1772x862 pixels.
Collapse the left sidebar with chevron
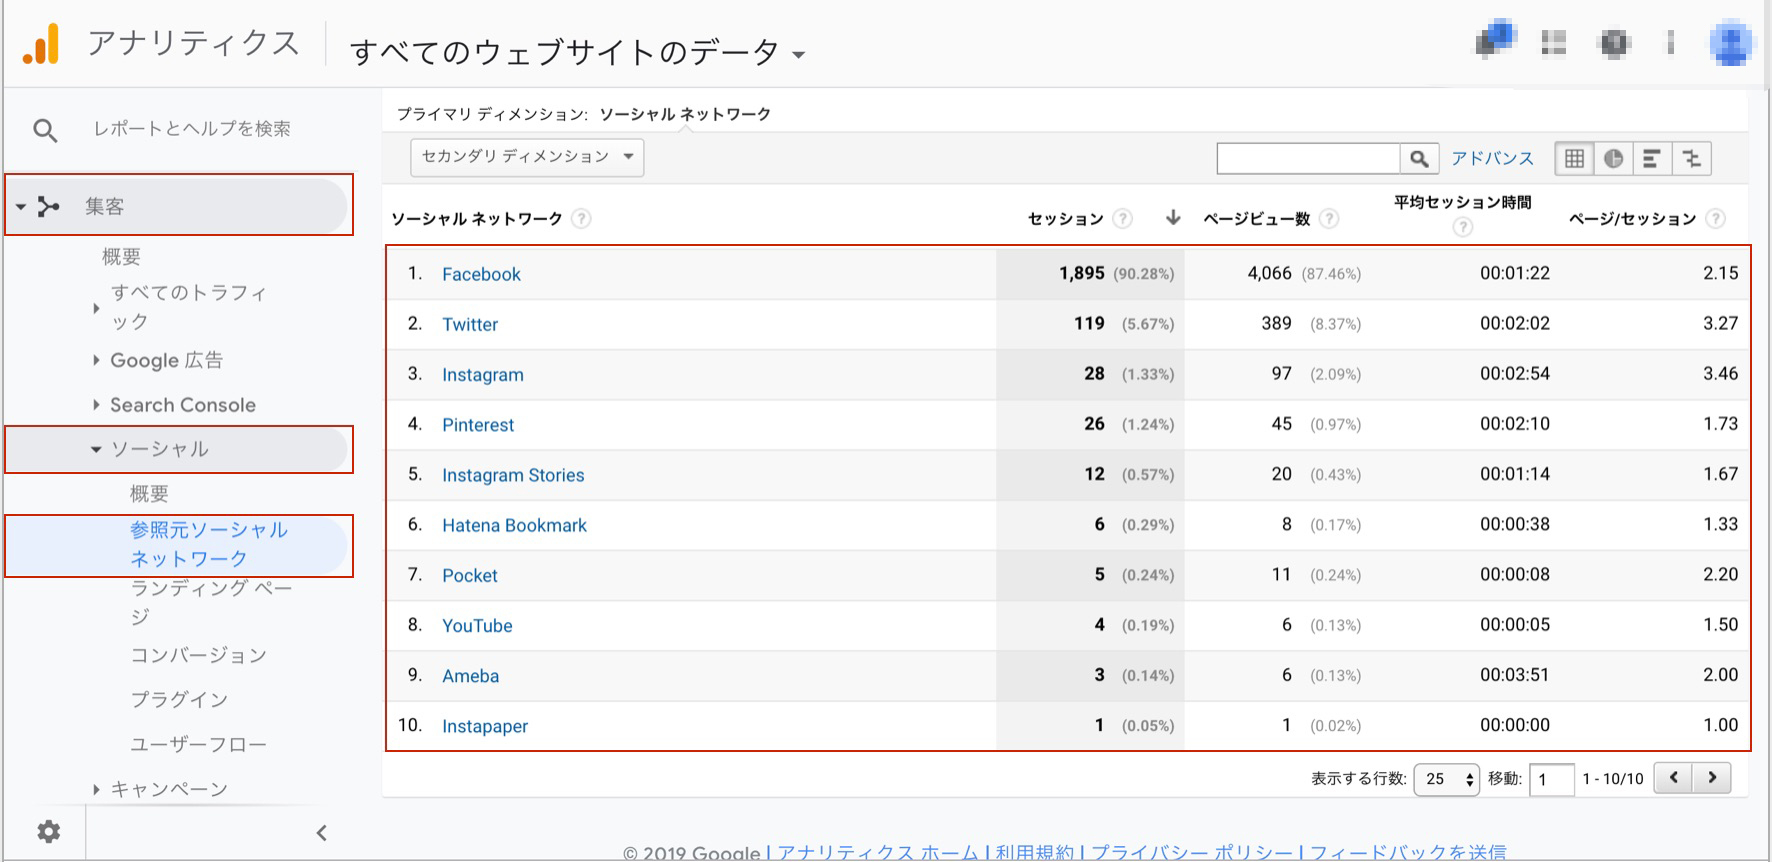322,832
